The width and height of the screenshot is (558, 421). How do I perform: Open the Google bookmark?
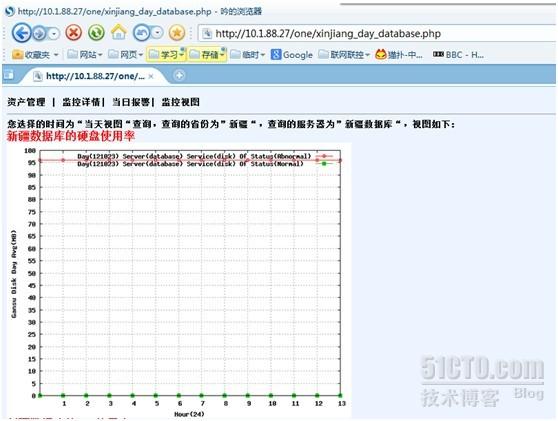pyautogui.click(x=292, y=55)
